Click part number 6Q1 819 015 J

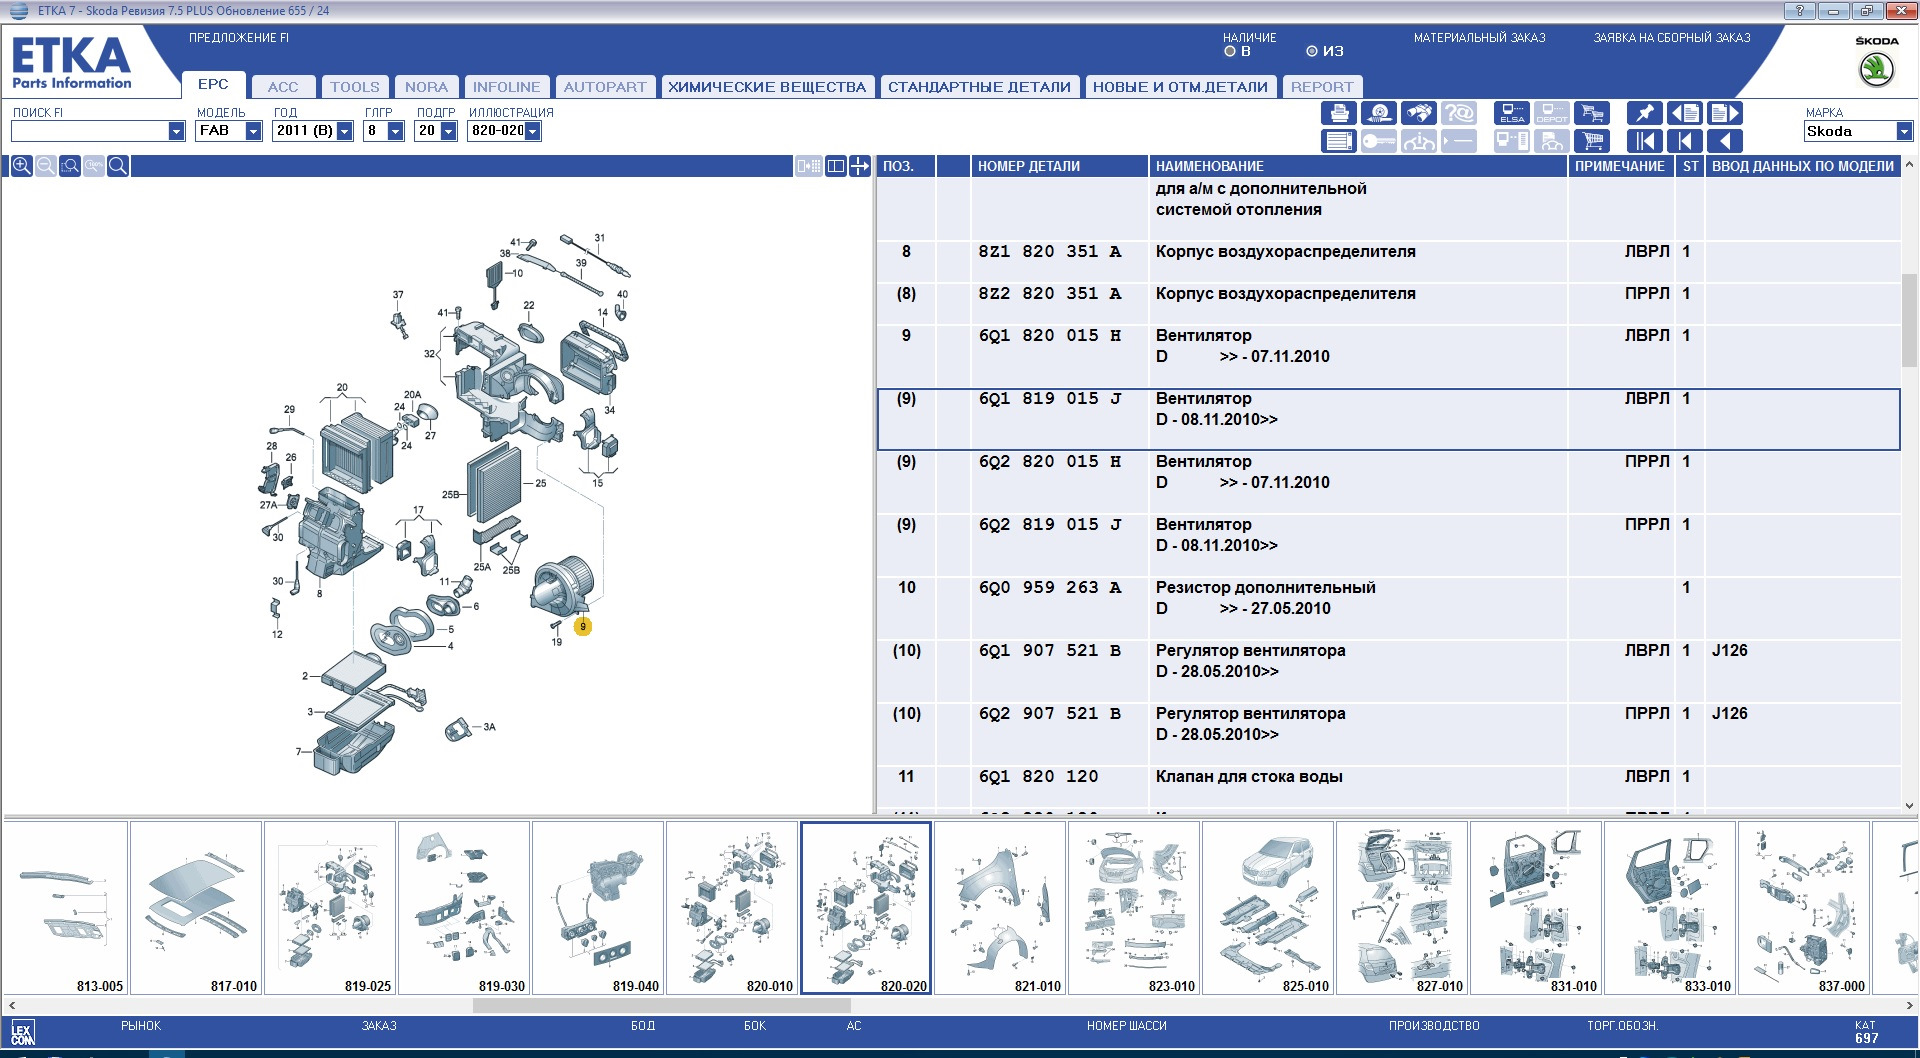pyautogui.click(x=1050, y=399)
